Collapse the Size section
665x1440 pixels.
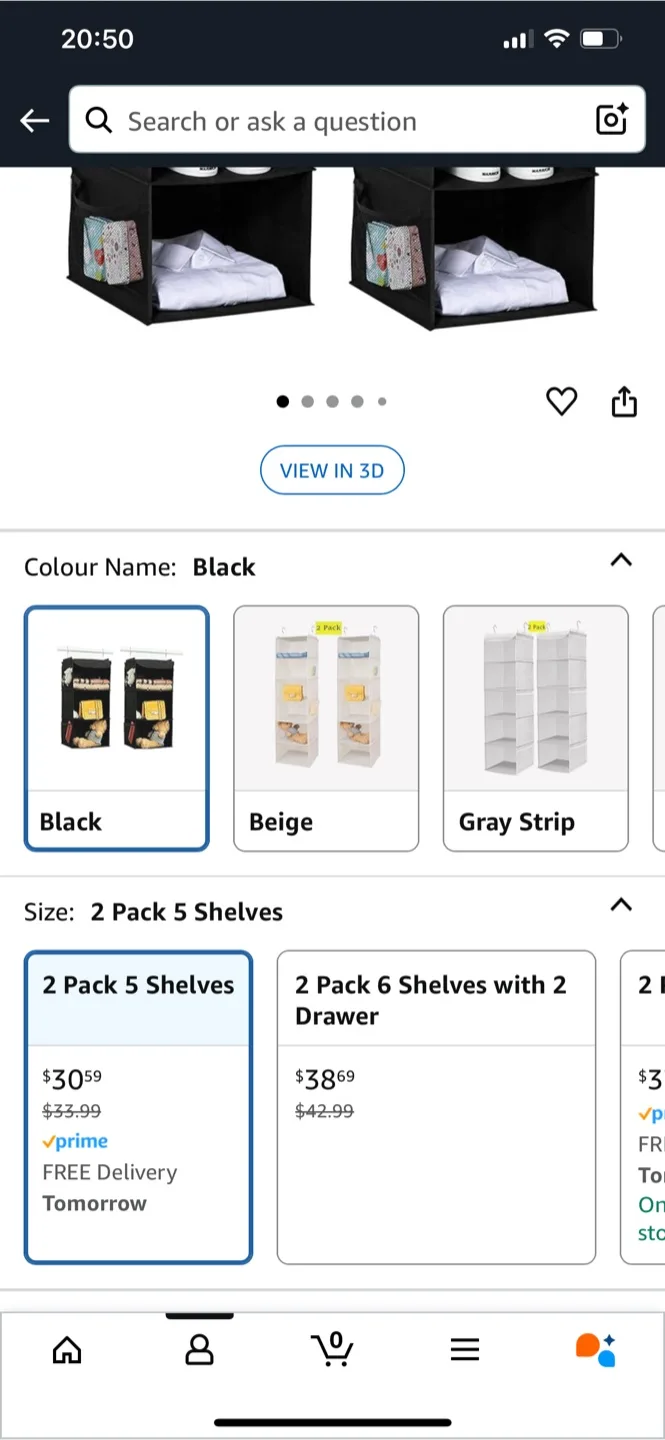(x=621, y=905)
